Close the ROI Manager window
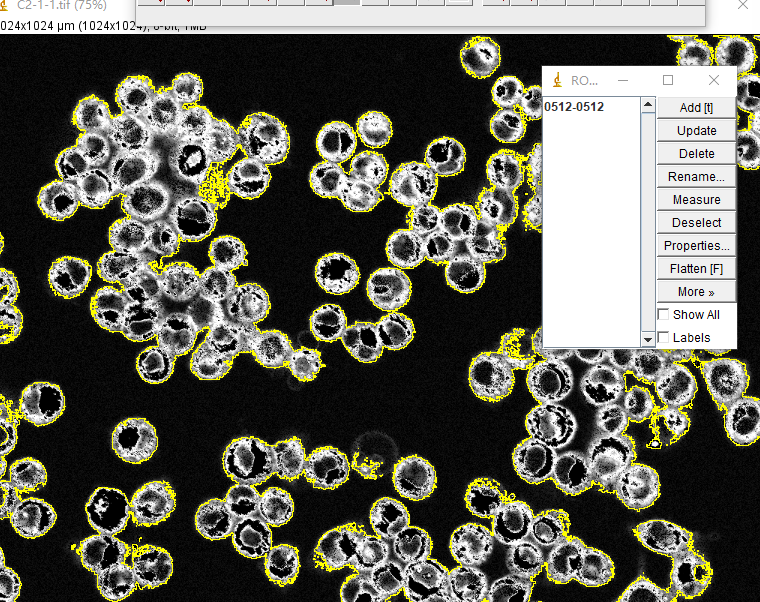Viewport: 760px width, 602px height. [x=713, y=80]
